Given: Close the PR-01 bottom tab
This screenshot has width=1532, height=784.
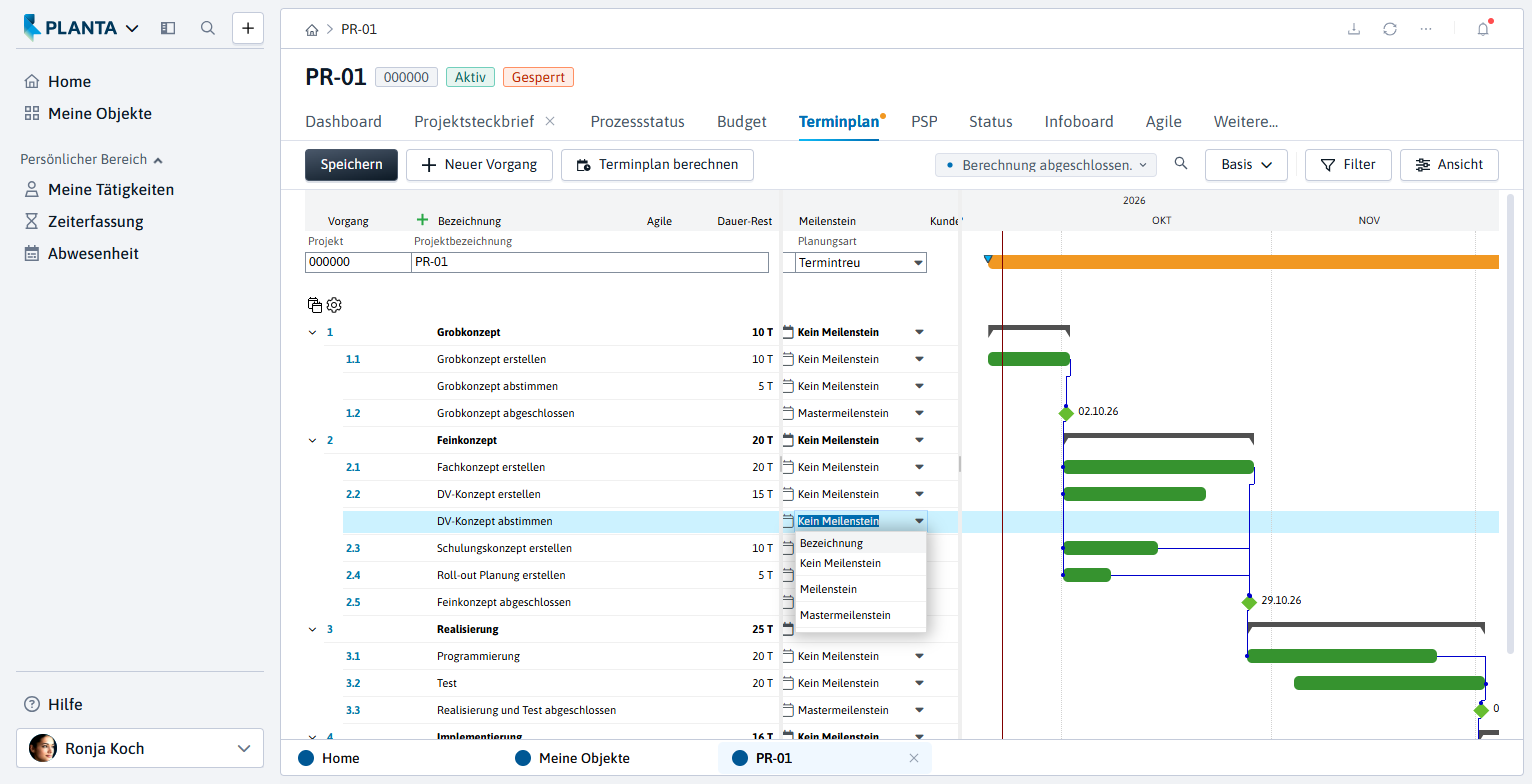Looking at the screenshot, I should [x=913, y=758].
